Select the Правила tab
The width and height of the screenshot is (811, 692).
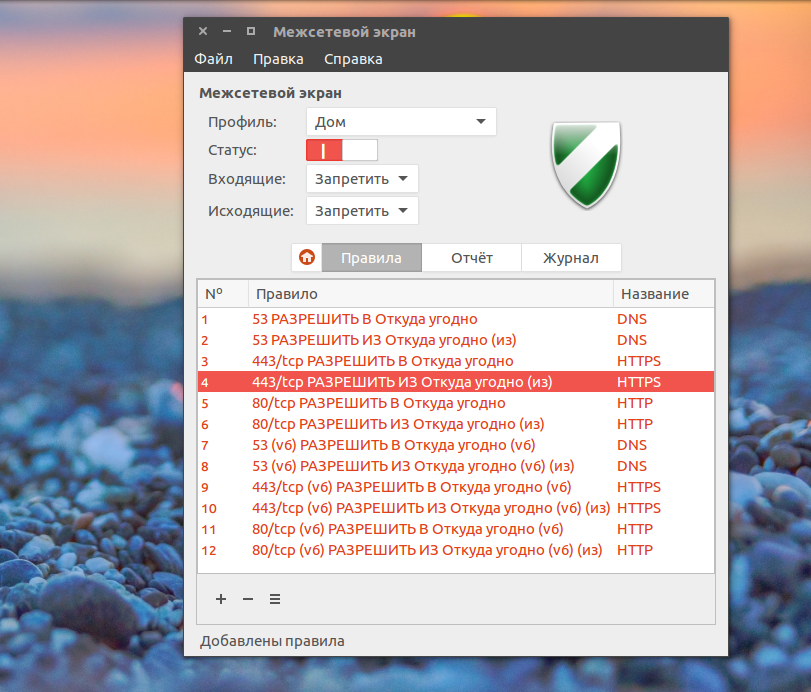[371, 258]
